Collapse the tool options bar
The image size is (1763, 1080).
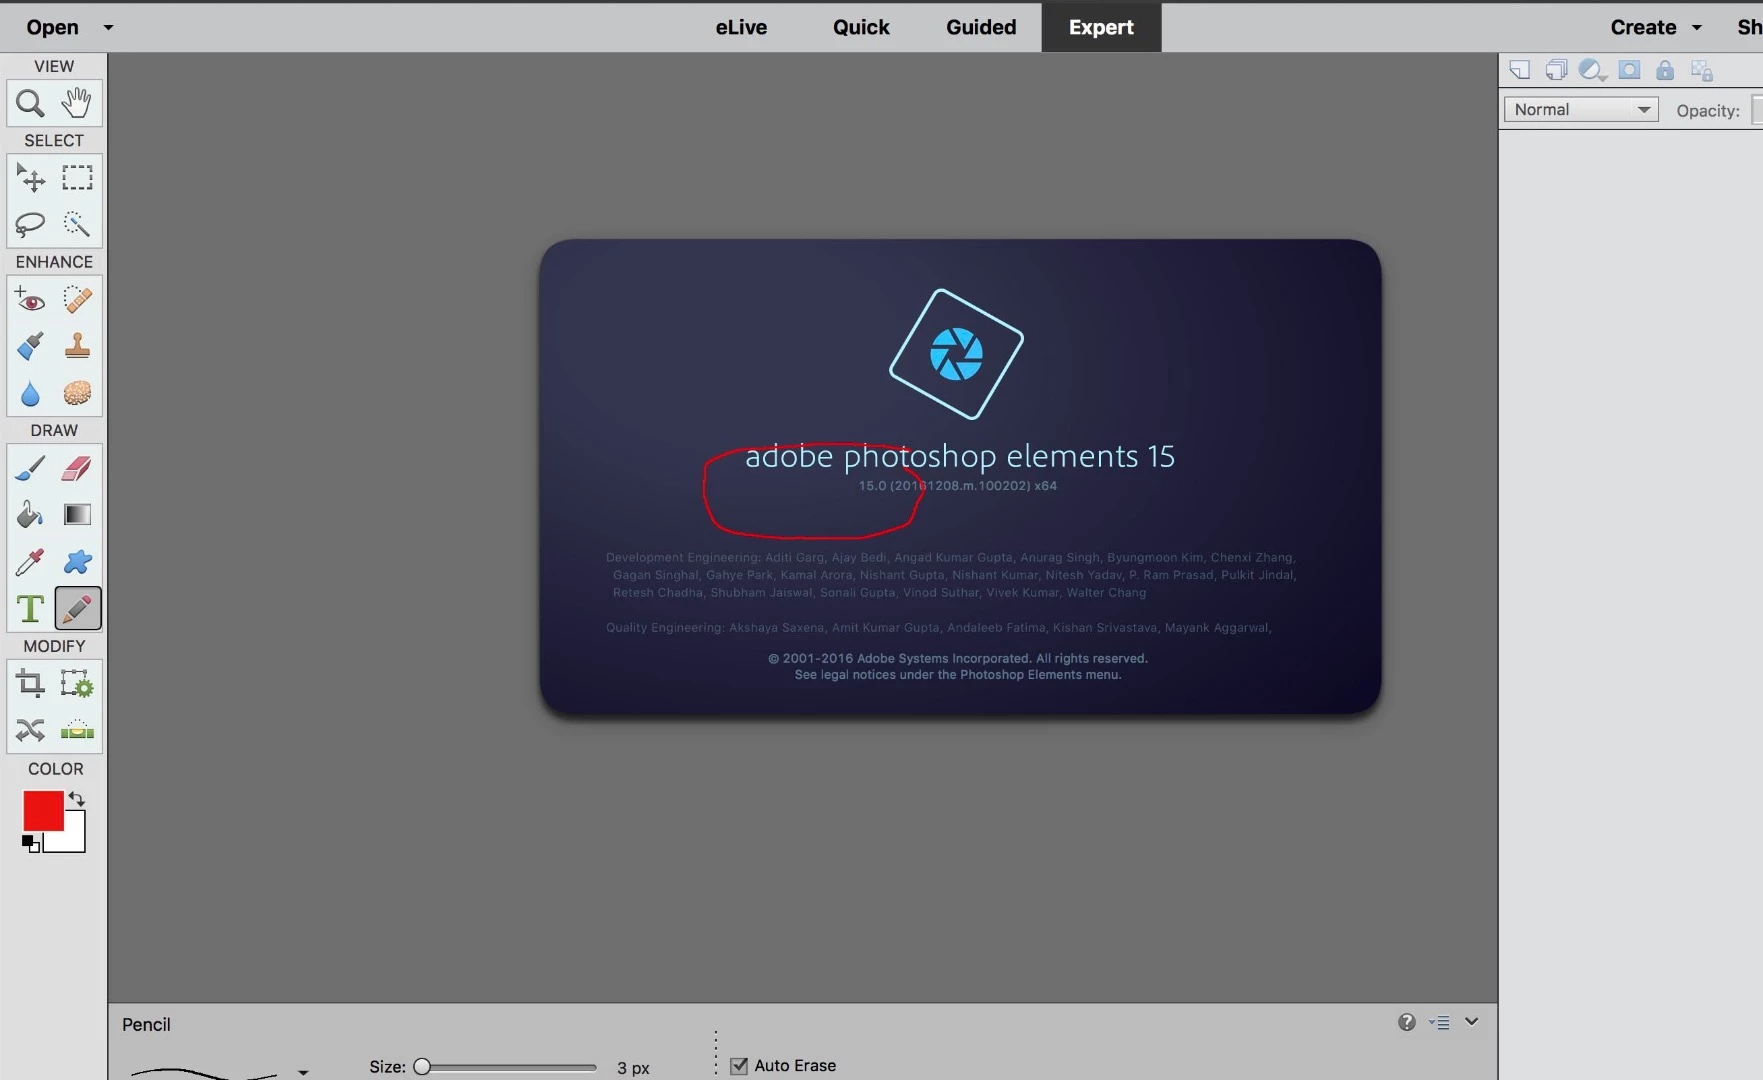click(x=1472, y=1022)
